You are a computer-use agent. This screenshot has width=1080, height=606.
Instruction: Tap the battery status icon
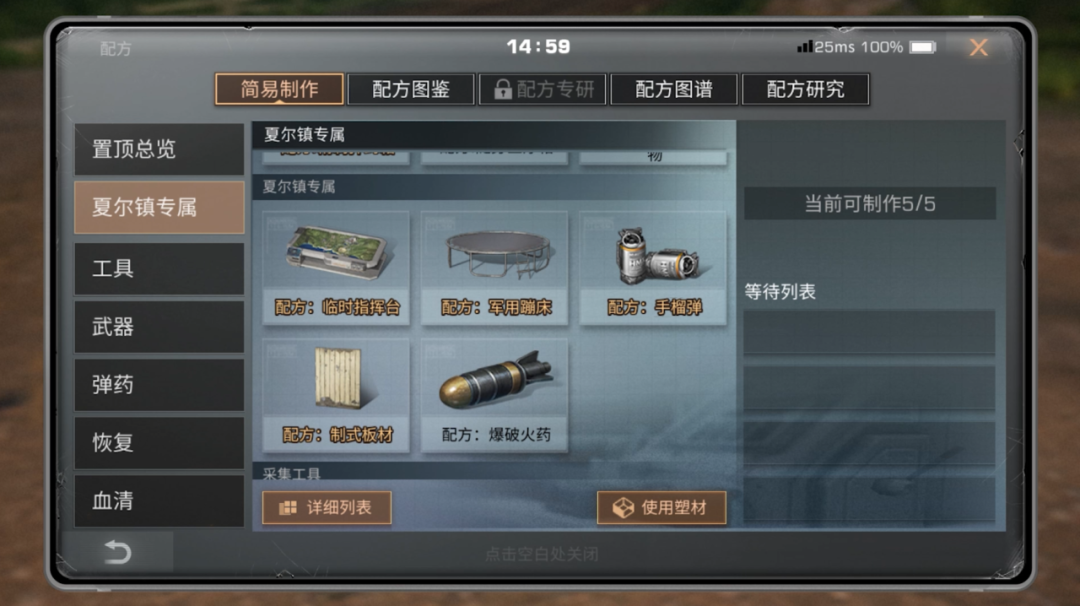click(x=922, y=48)
